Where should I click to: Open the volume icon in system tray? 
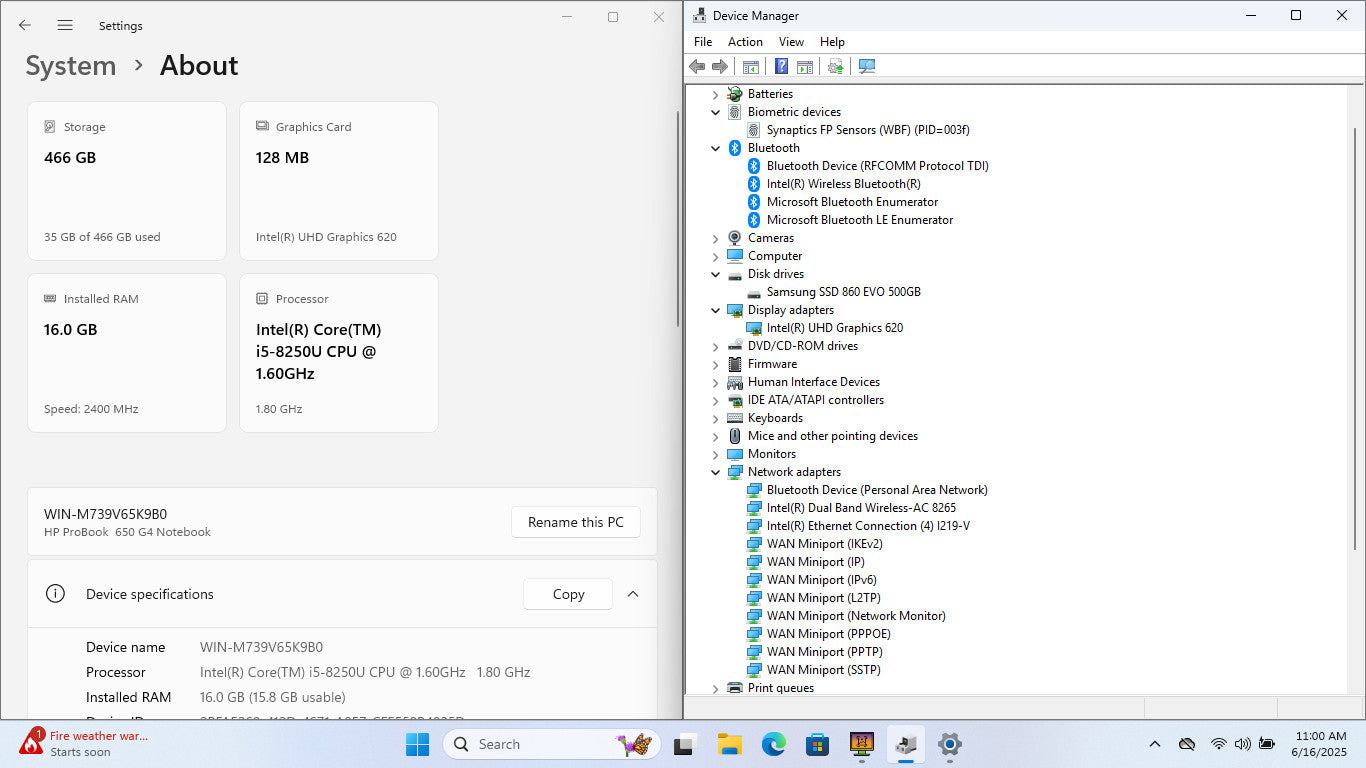tap(1243, 744)
